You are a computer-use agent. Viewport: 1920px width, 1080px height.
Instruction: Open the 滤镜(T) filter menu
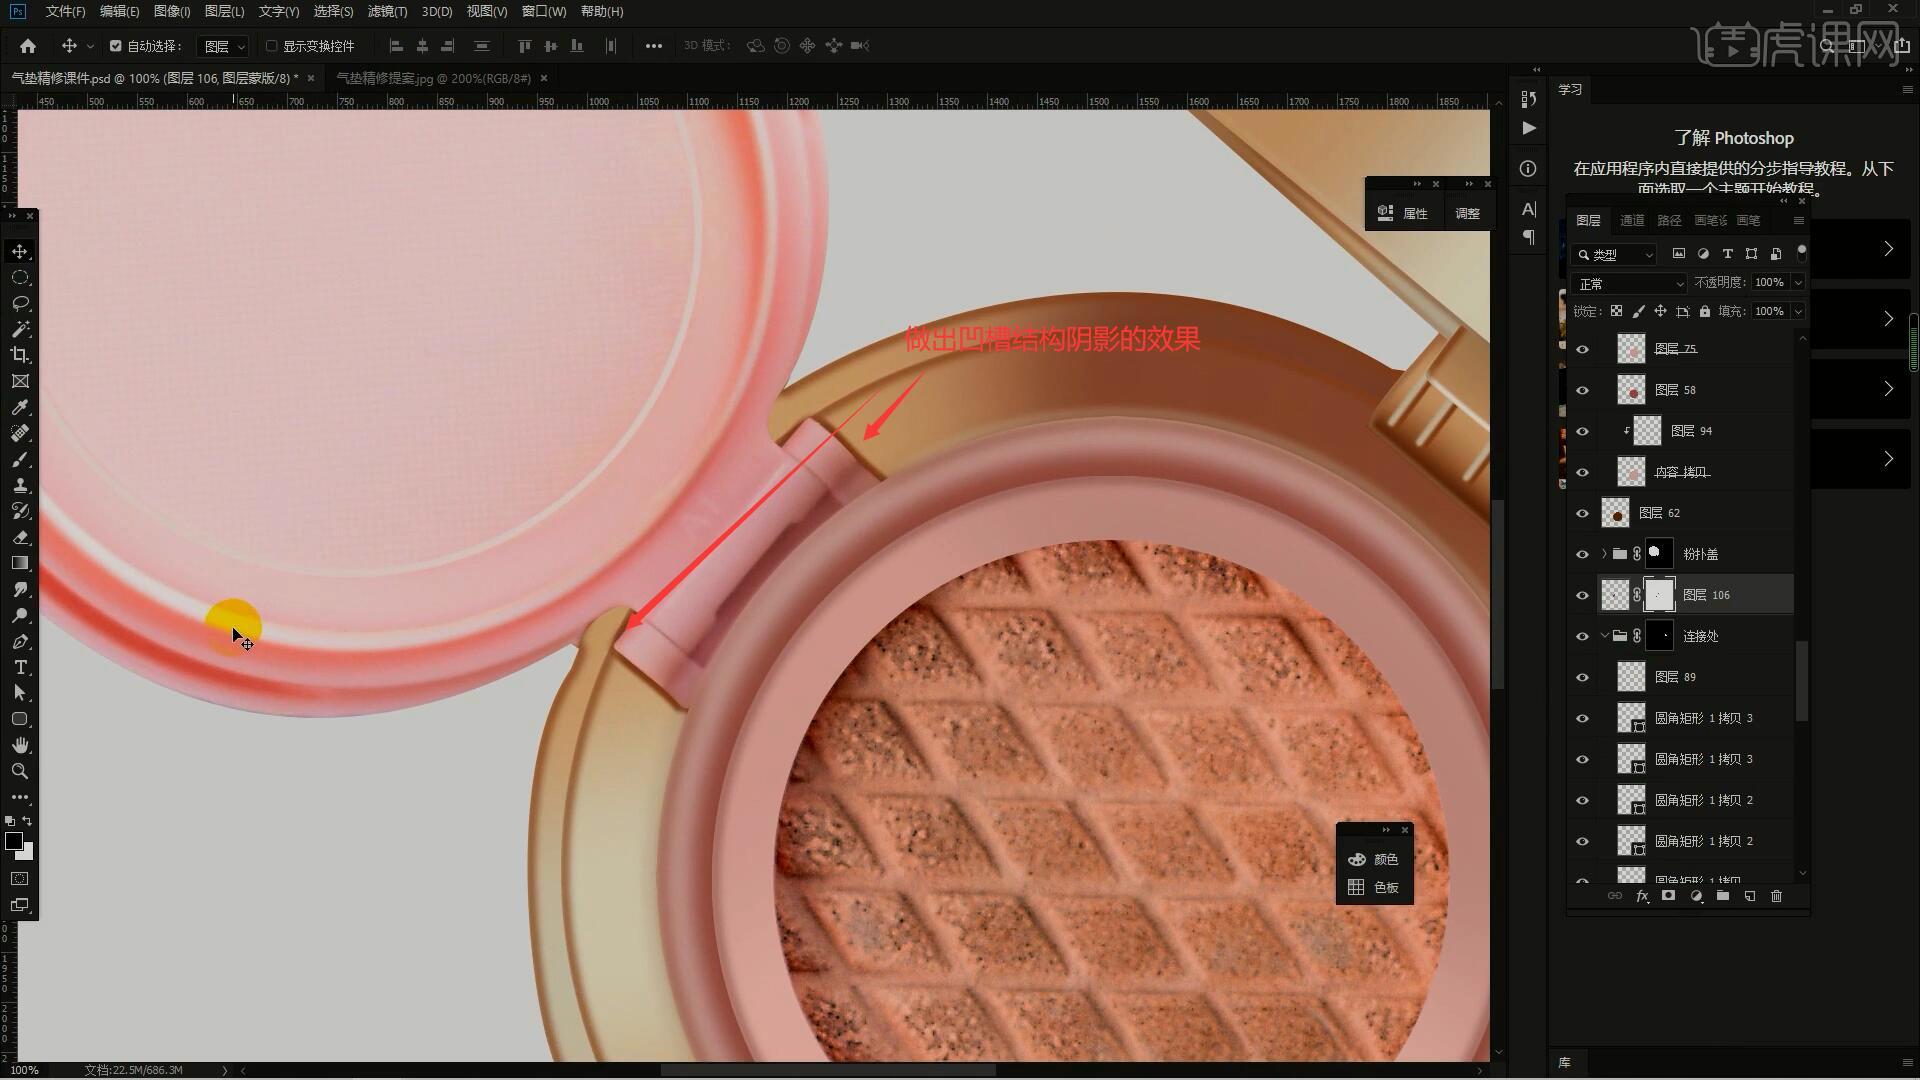coord(387,11)
